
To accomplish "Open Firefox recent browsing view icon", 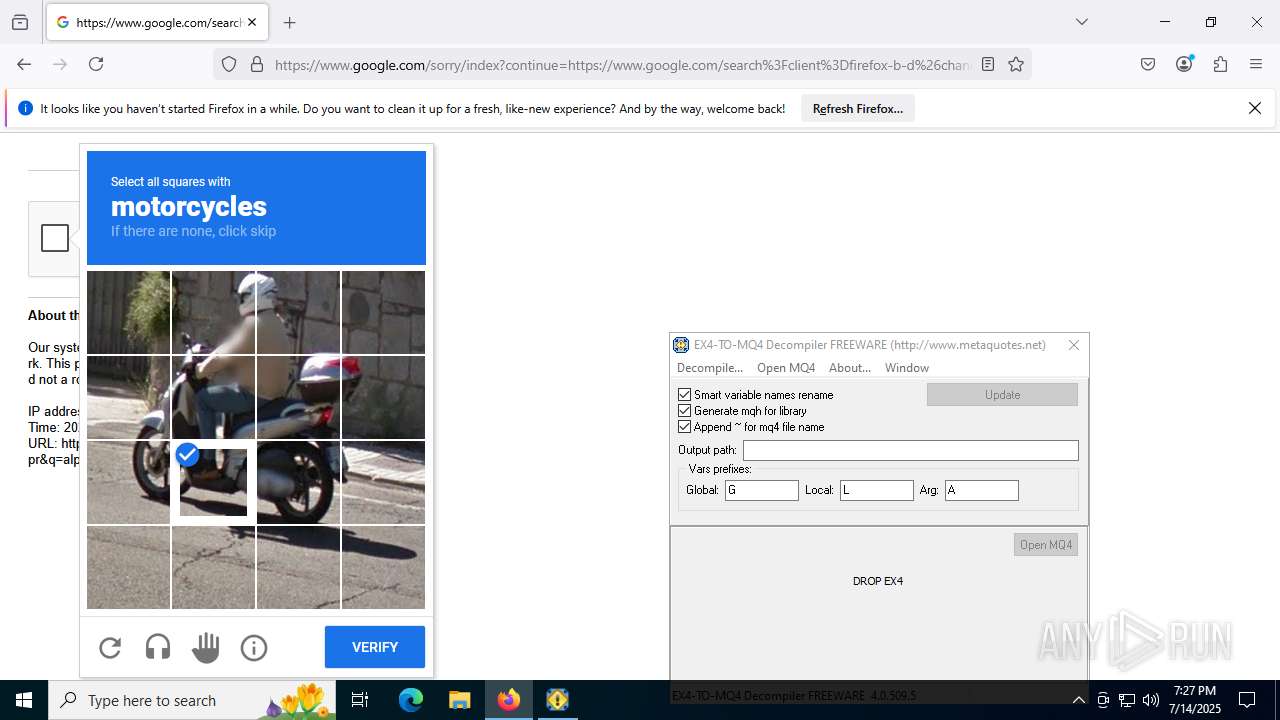I will (20, 22).
